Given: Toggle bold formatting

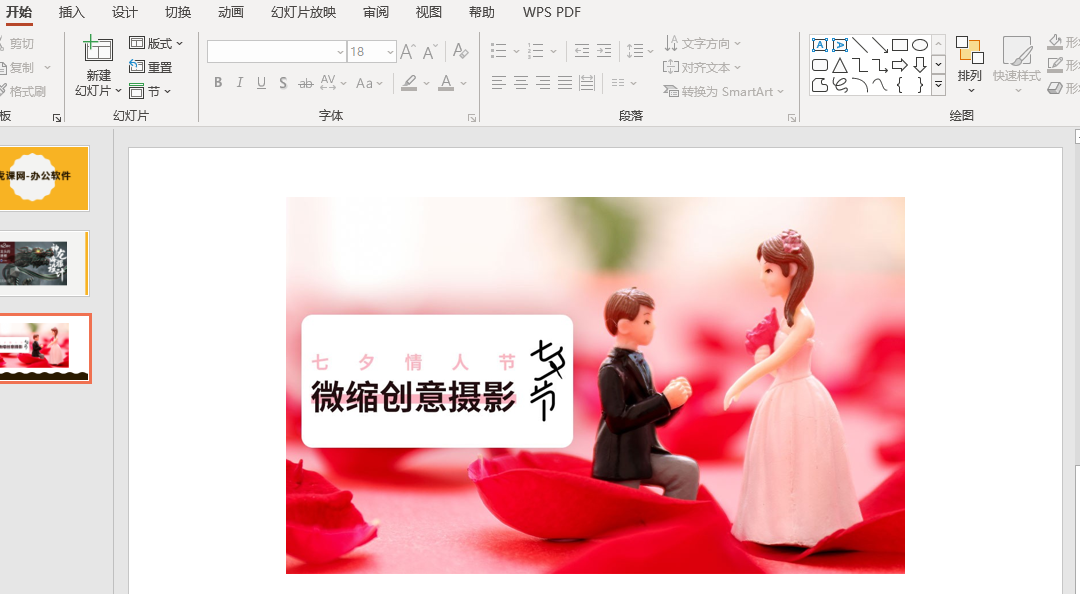Looking at the screenshot, I should pos(217,83).
